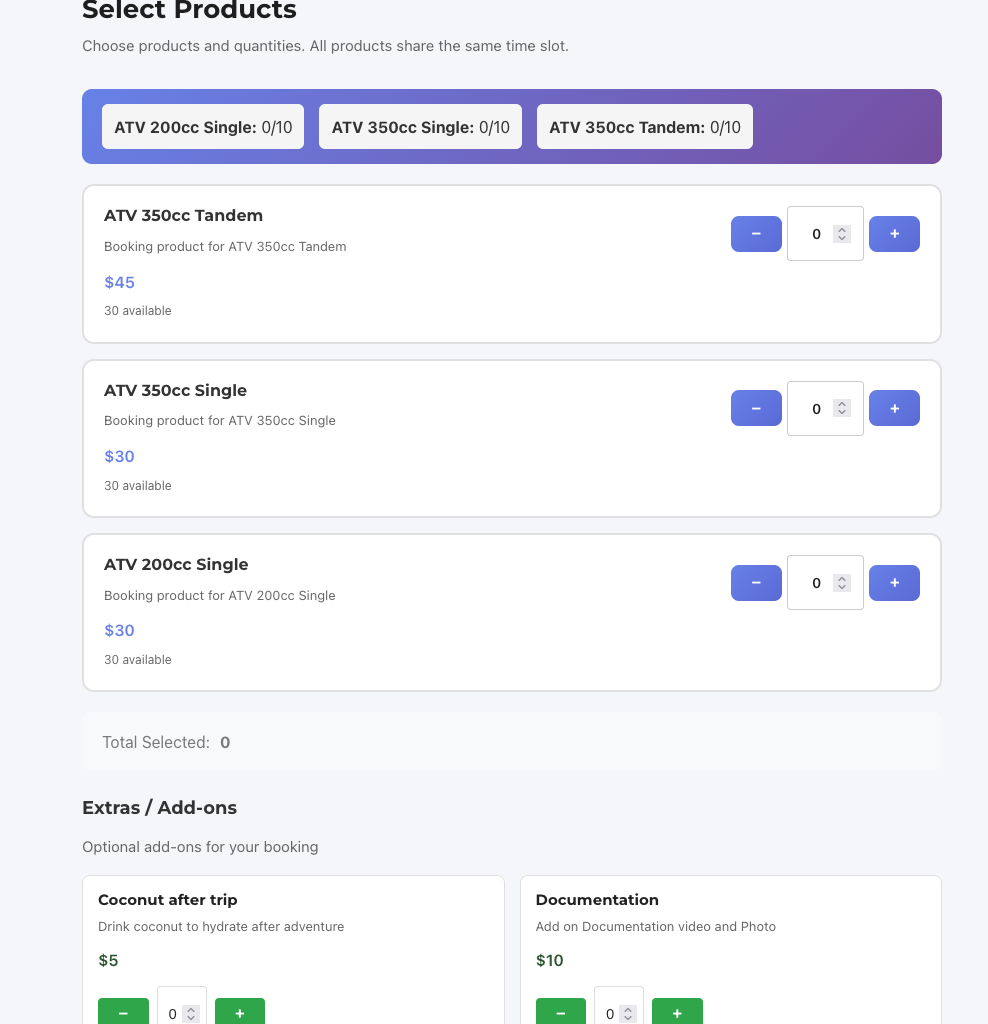The height and width of the screenshot is (1024, 988).
Task: Focus the ATV 350cc Tandem quantity field
Action: click(x=814, y=234)
